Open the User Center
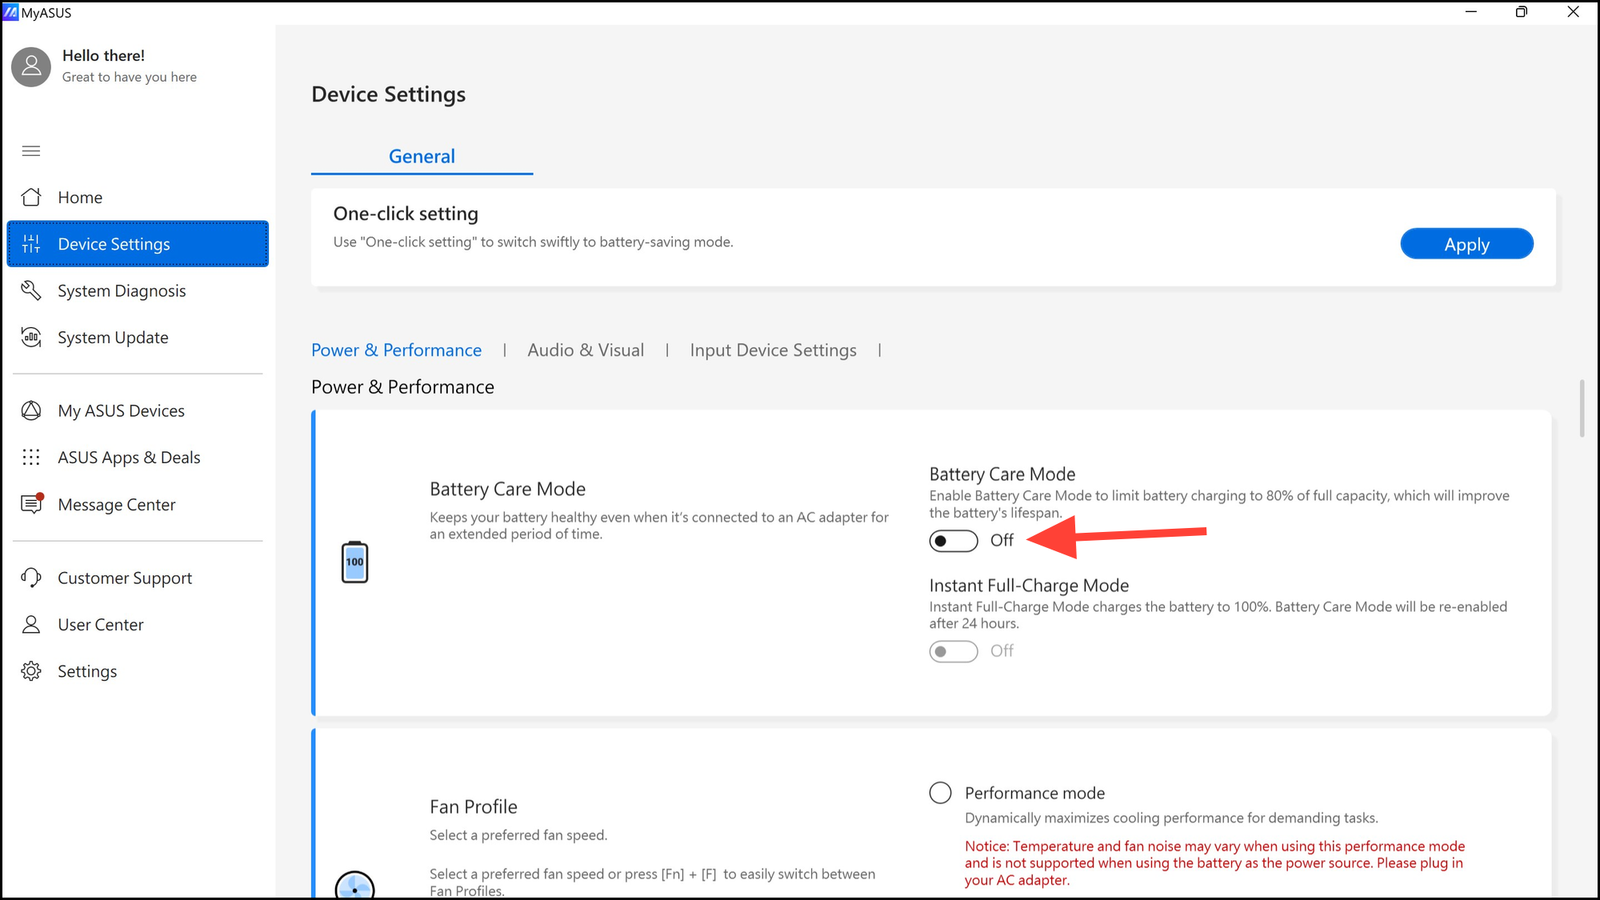Viewport: 1600px width, 900px height. 101,624
